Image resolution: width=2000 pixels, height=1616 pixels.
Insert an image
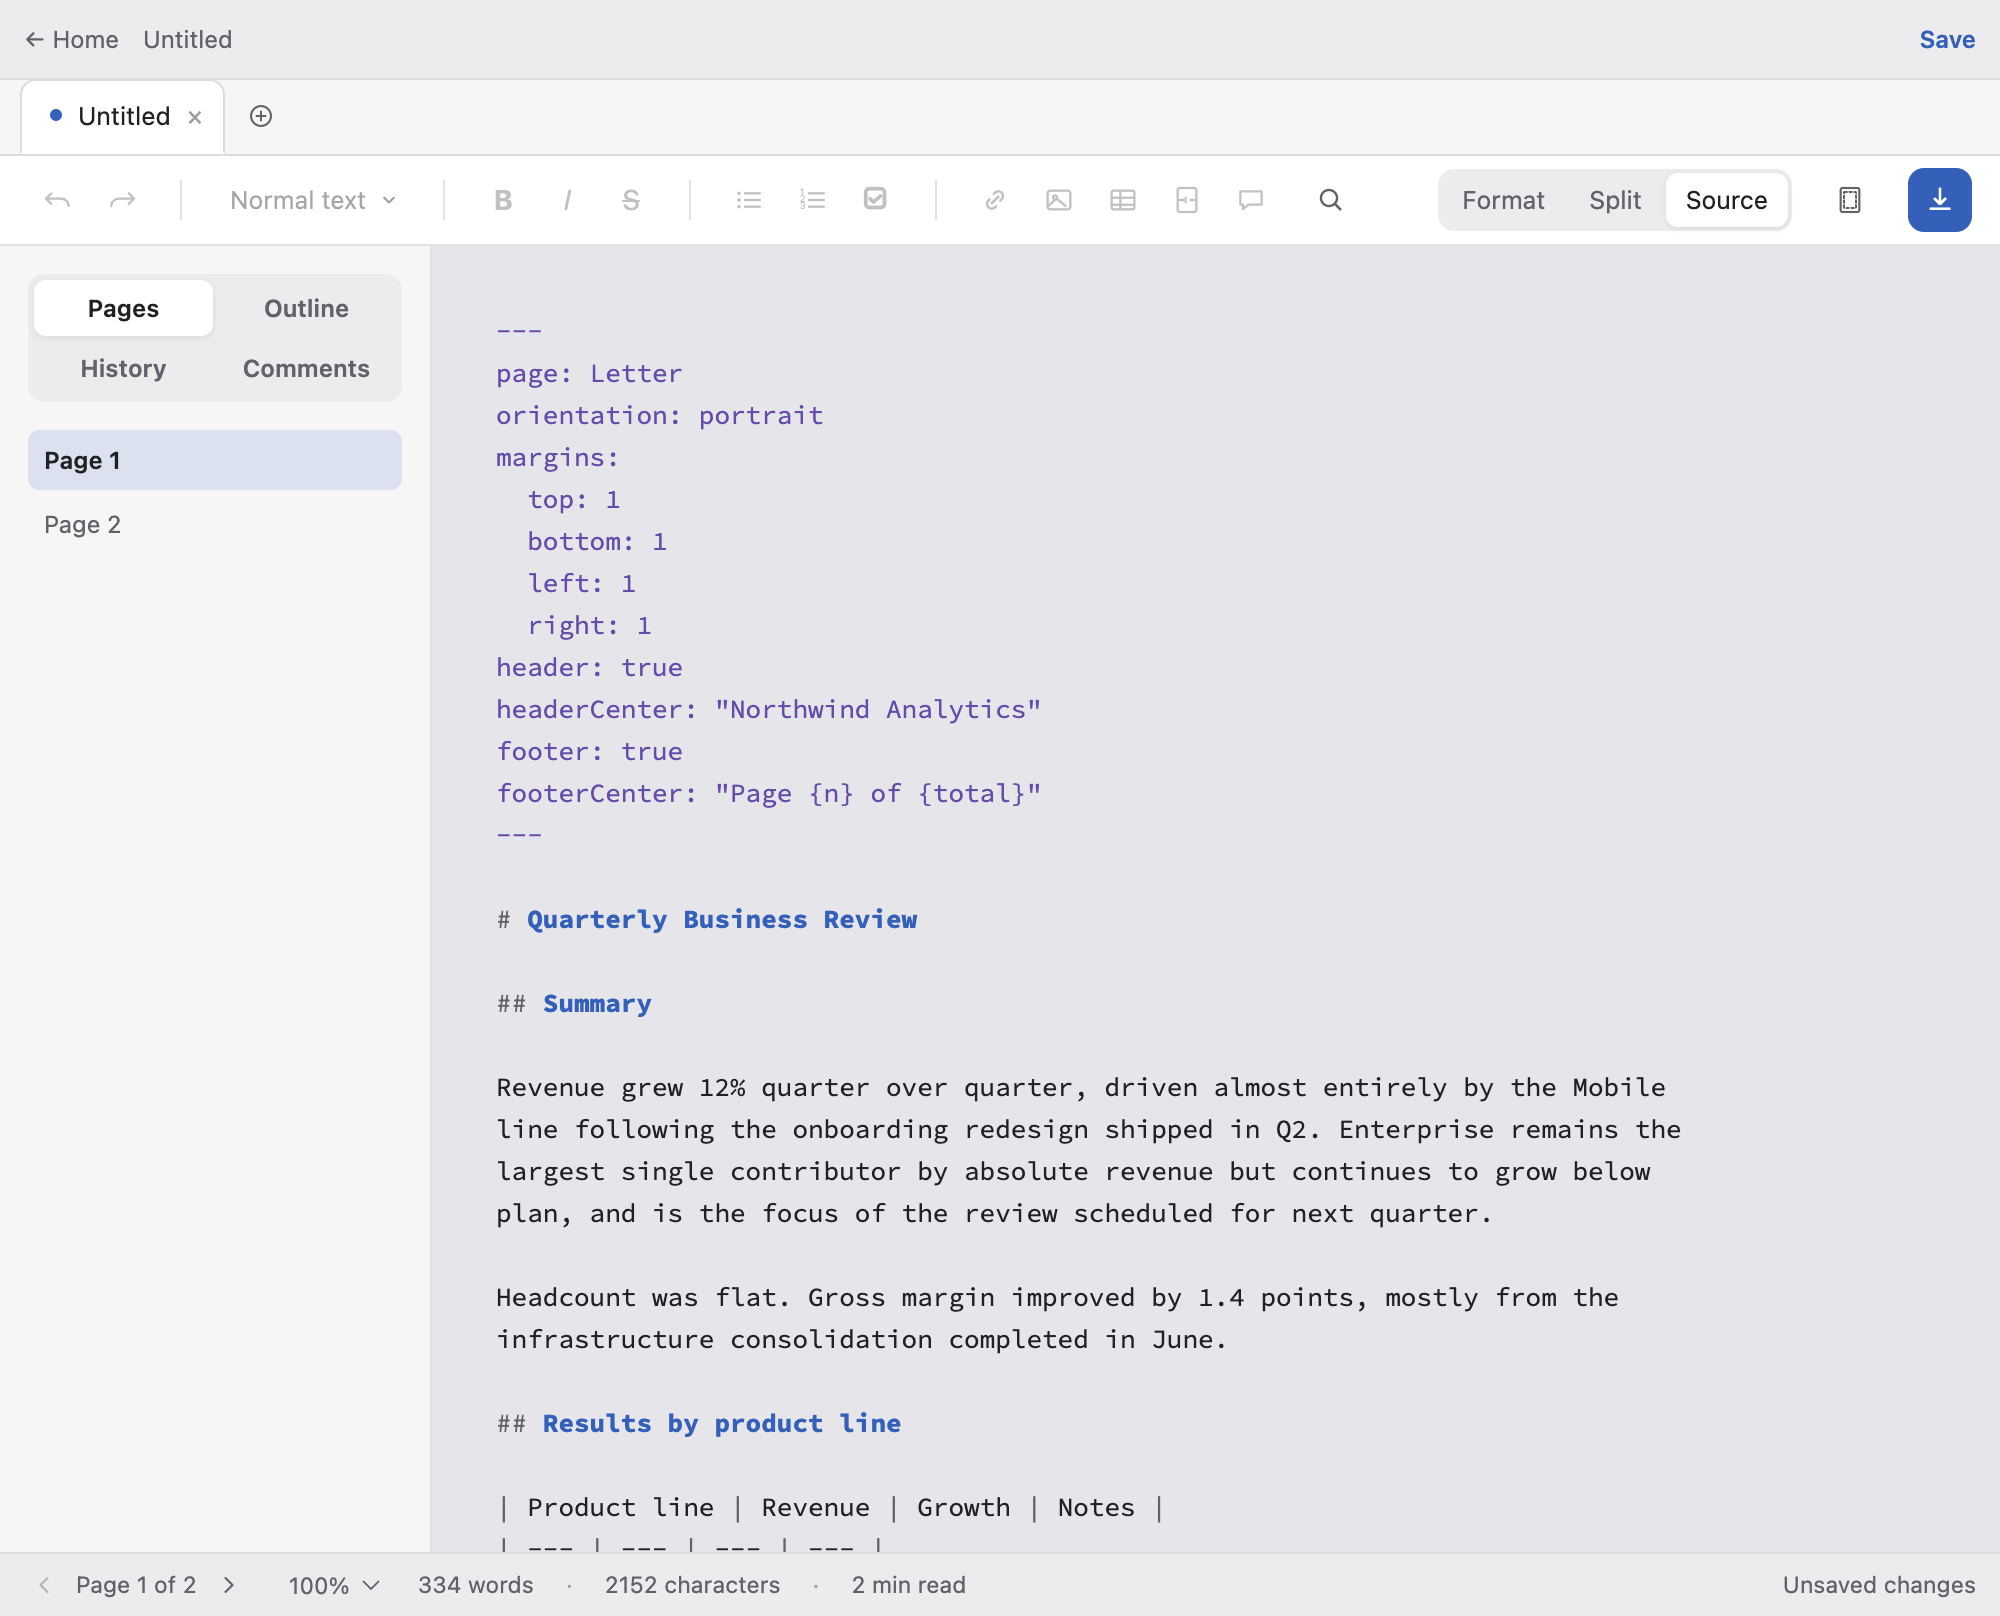(x=1059, y=200)
